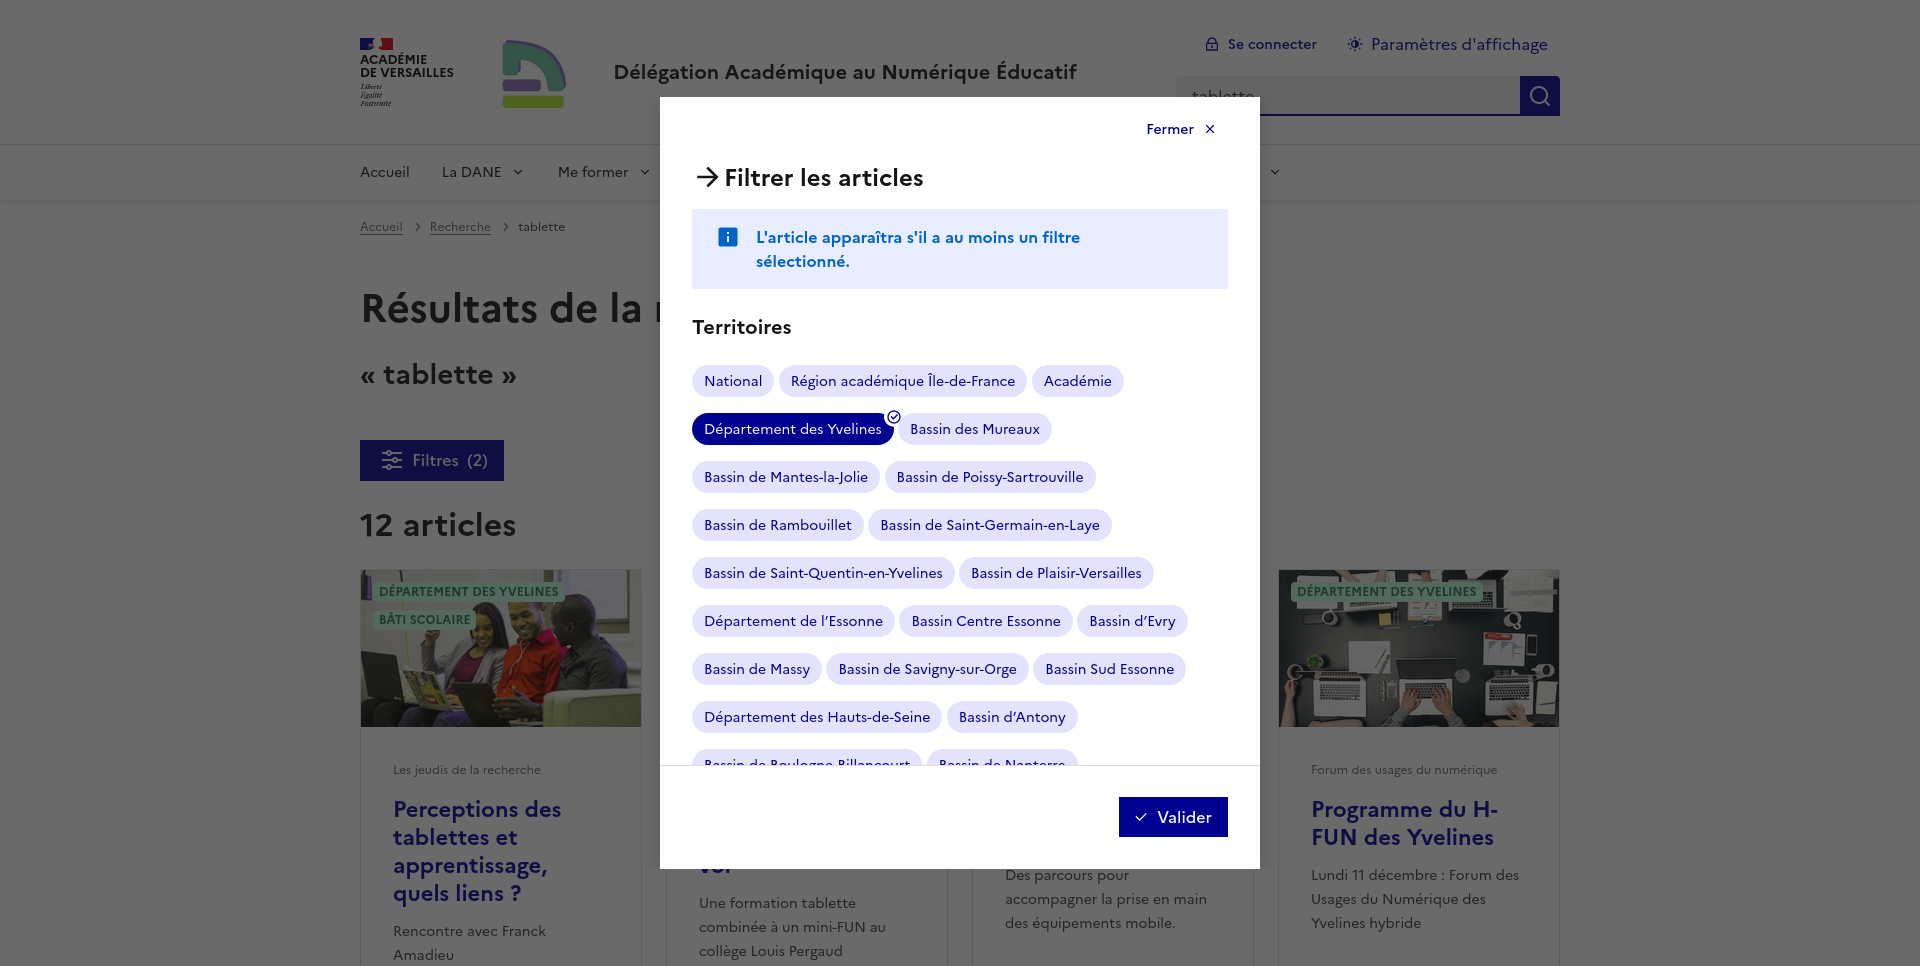Select the Académie filter tag
Screen dimensions: 1920x966
point(1077,381)
